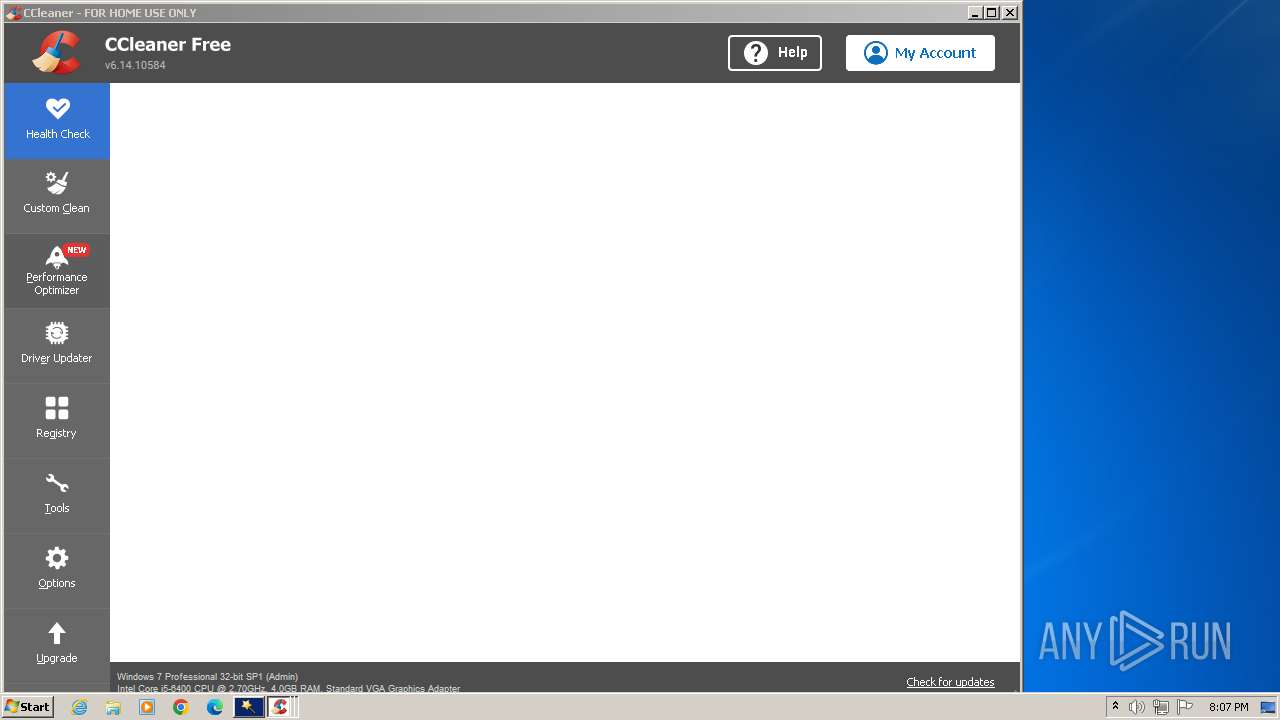Screen dimensions: 1280x720
Task: Click the show desktop tray icon
Action: coord(1268,707)
